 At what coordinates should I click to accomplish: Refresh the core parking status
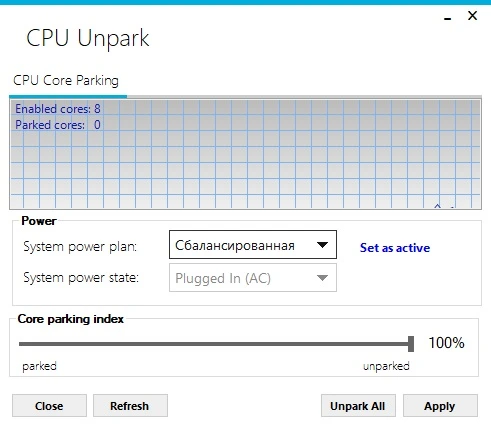130,406
